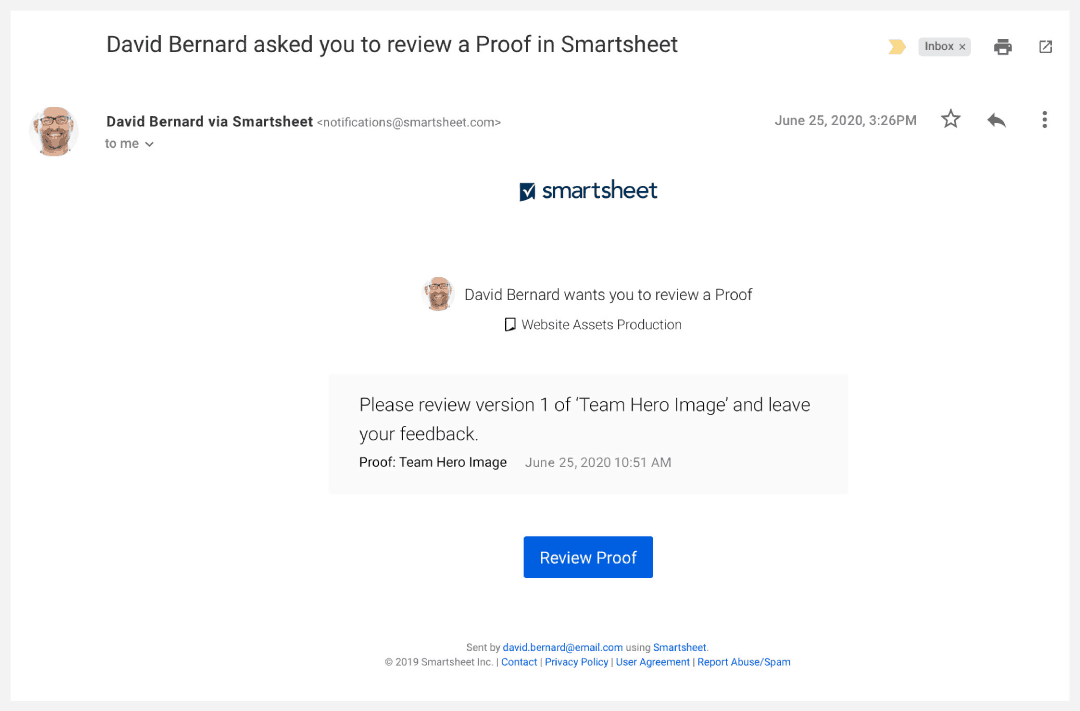1080x711 pixels.
Task: Open the Contact footer link
Action: (x=519, y=662)
